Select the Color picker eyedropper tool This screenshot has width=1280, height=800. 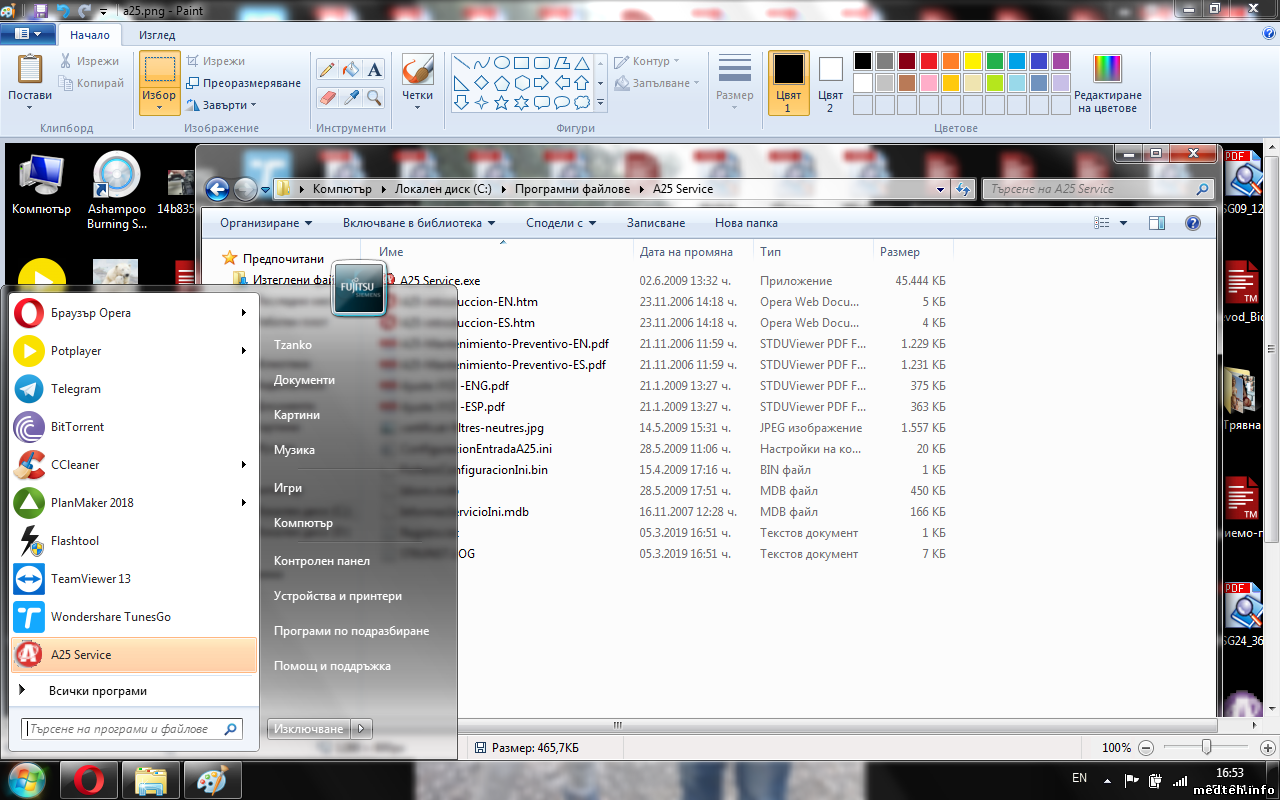pos(351,97)
